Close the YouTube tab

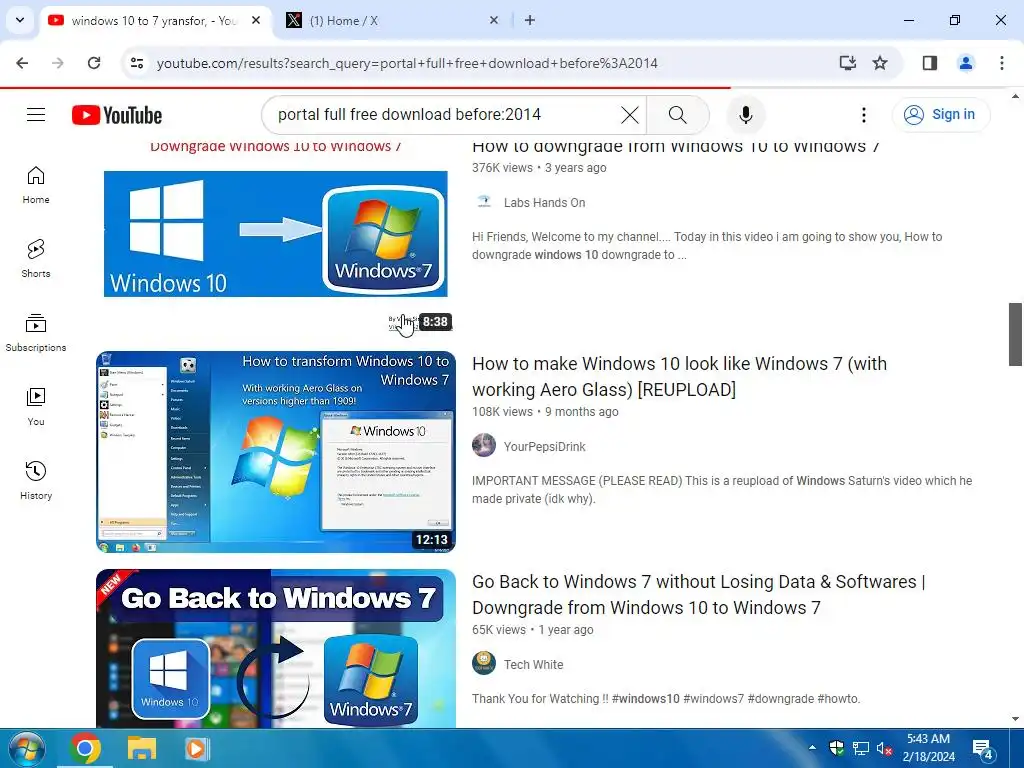tap(256, 20)
